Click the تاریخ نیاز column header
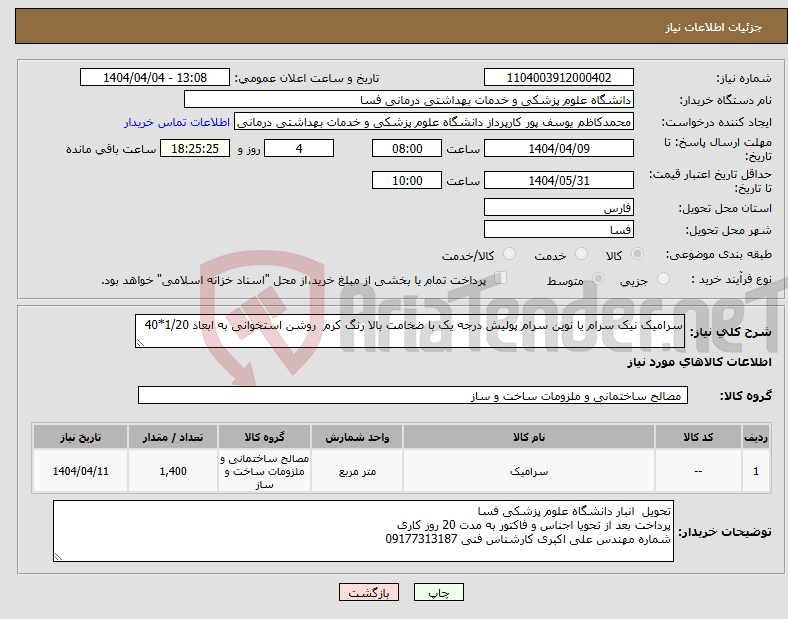The width and height of the screenshot is (788, 619). click(80, 437)
